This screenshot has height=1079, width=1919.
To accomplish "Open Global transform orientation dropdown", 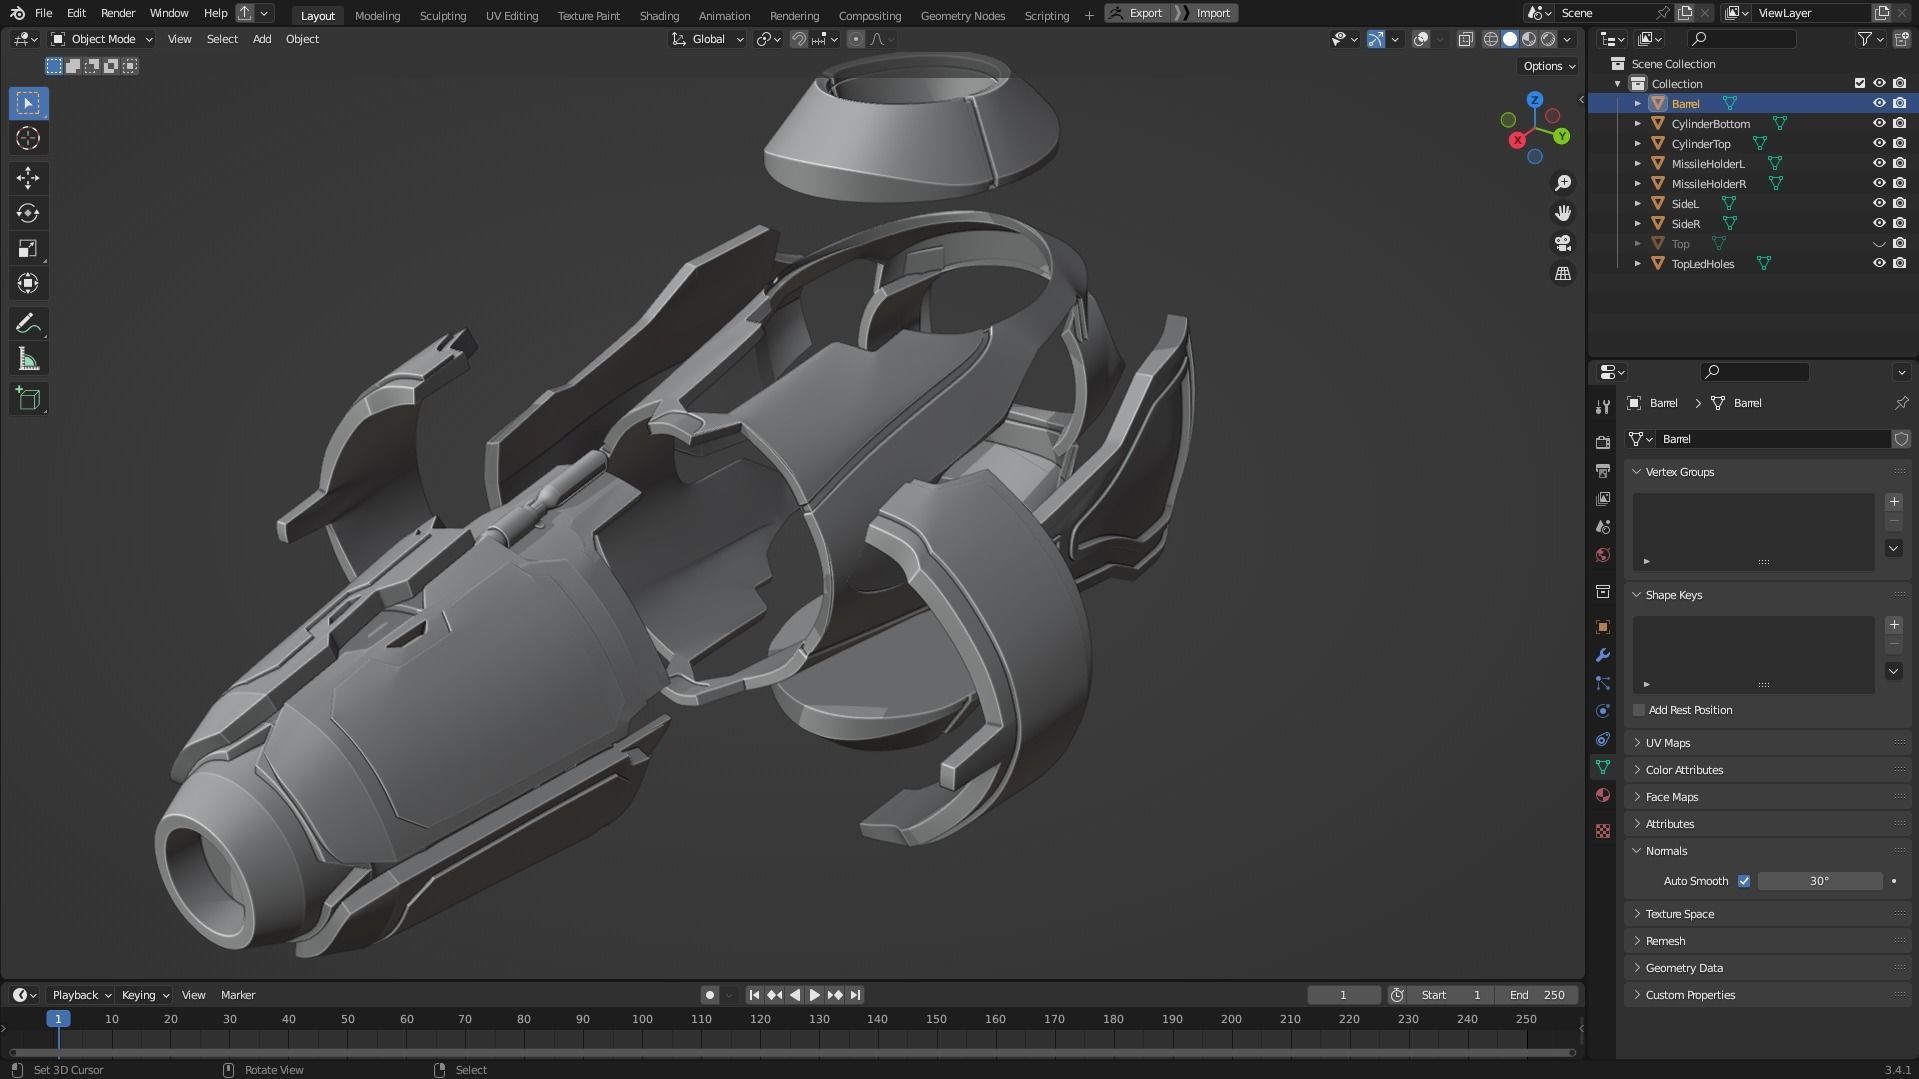I will 708,39.
